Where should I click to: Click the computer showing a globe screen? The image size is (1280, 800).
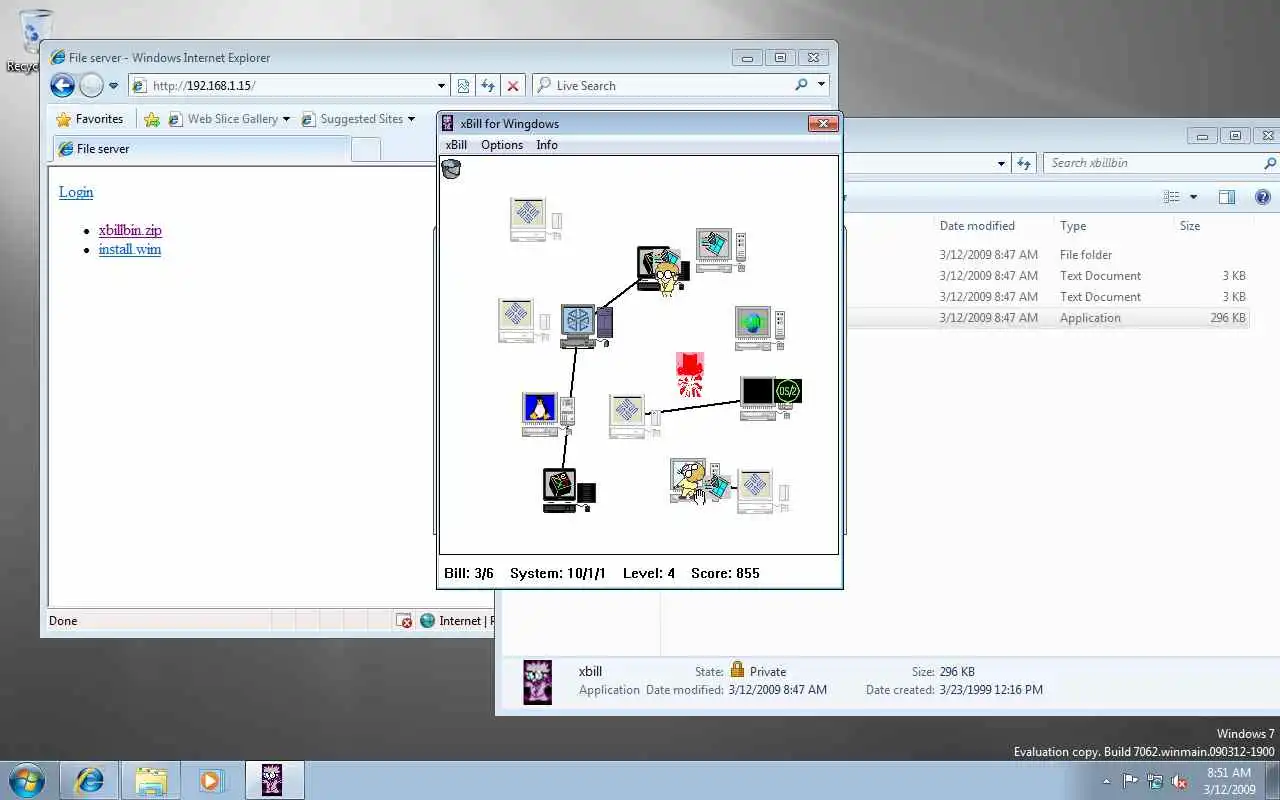tap(760, 328)
